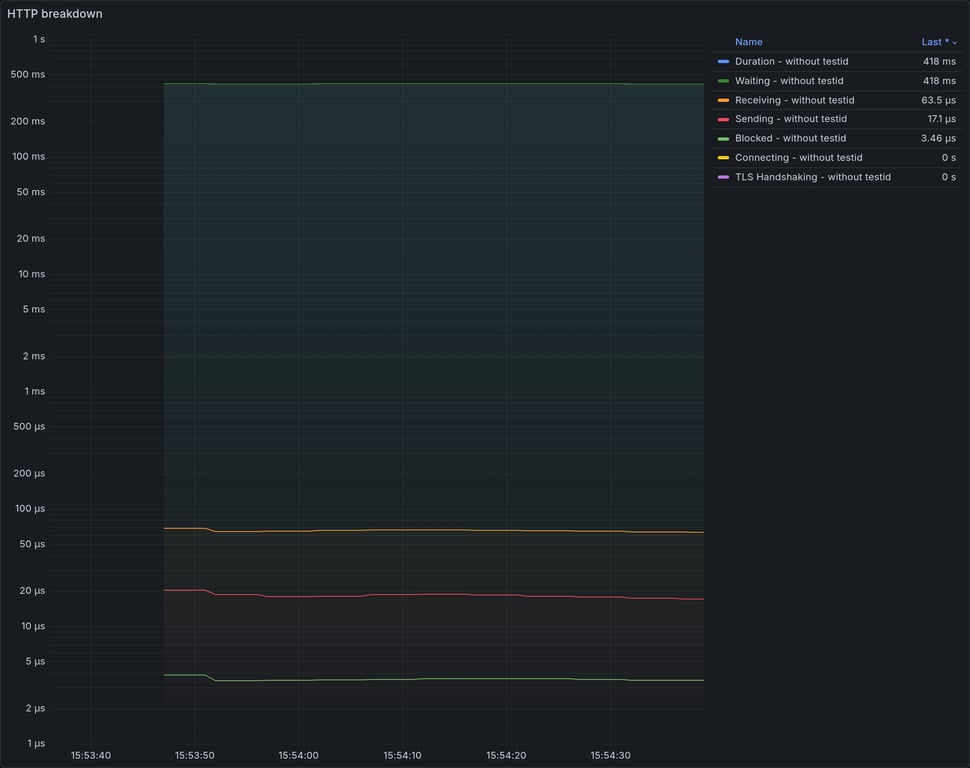The width and height of the screenshot is (970, 768).
Task: Open the HTTP breakdown panel menu
Action: tap(55, 13)
